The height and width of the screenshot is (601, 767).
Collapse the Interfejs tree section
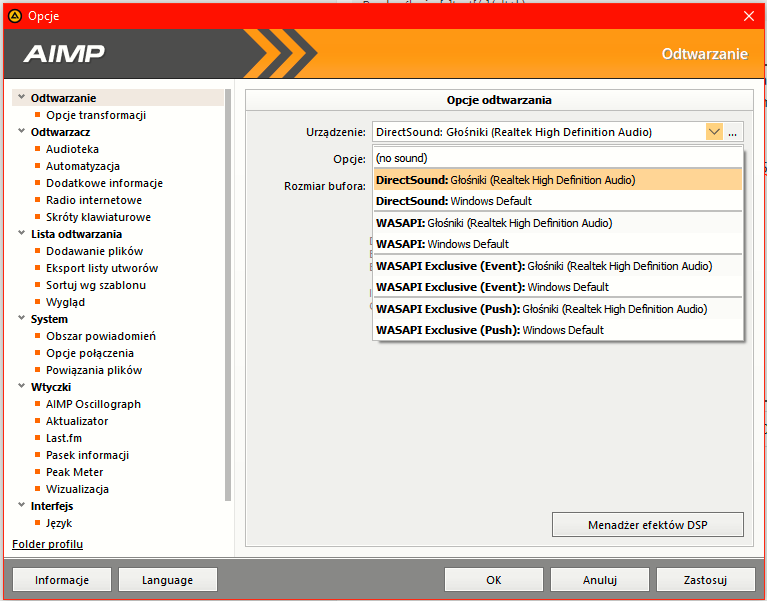point(21,505)
